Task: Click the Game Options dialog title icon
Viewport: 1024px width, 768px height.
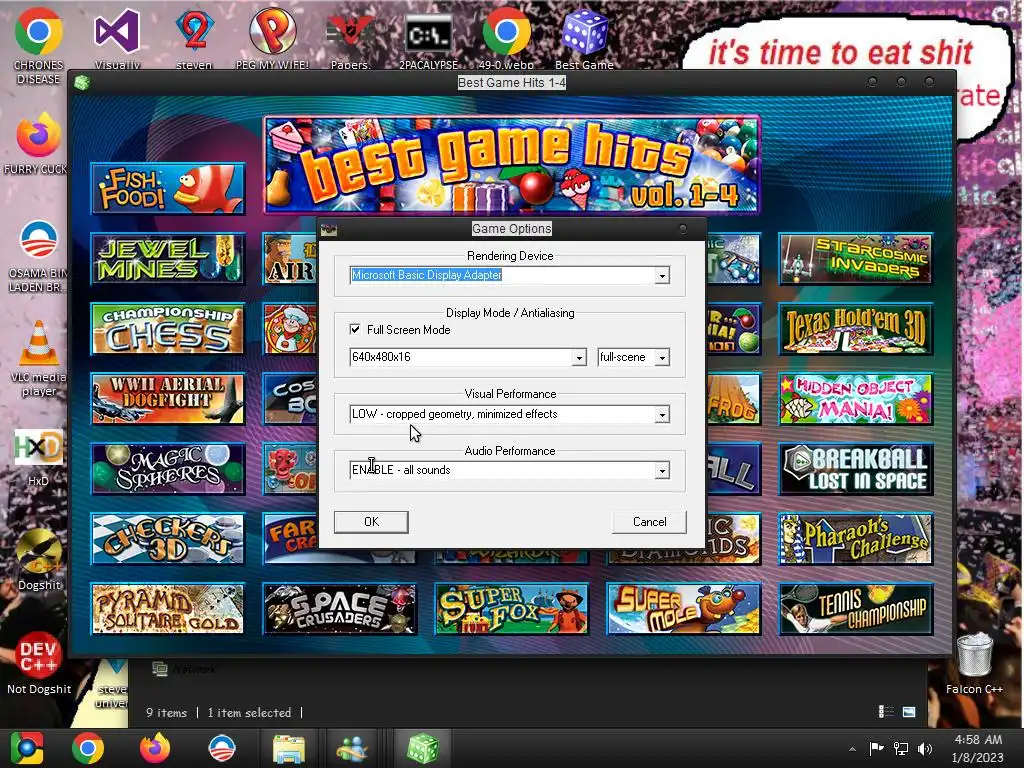Action: (x=328, y=229)
